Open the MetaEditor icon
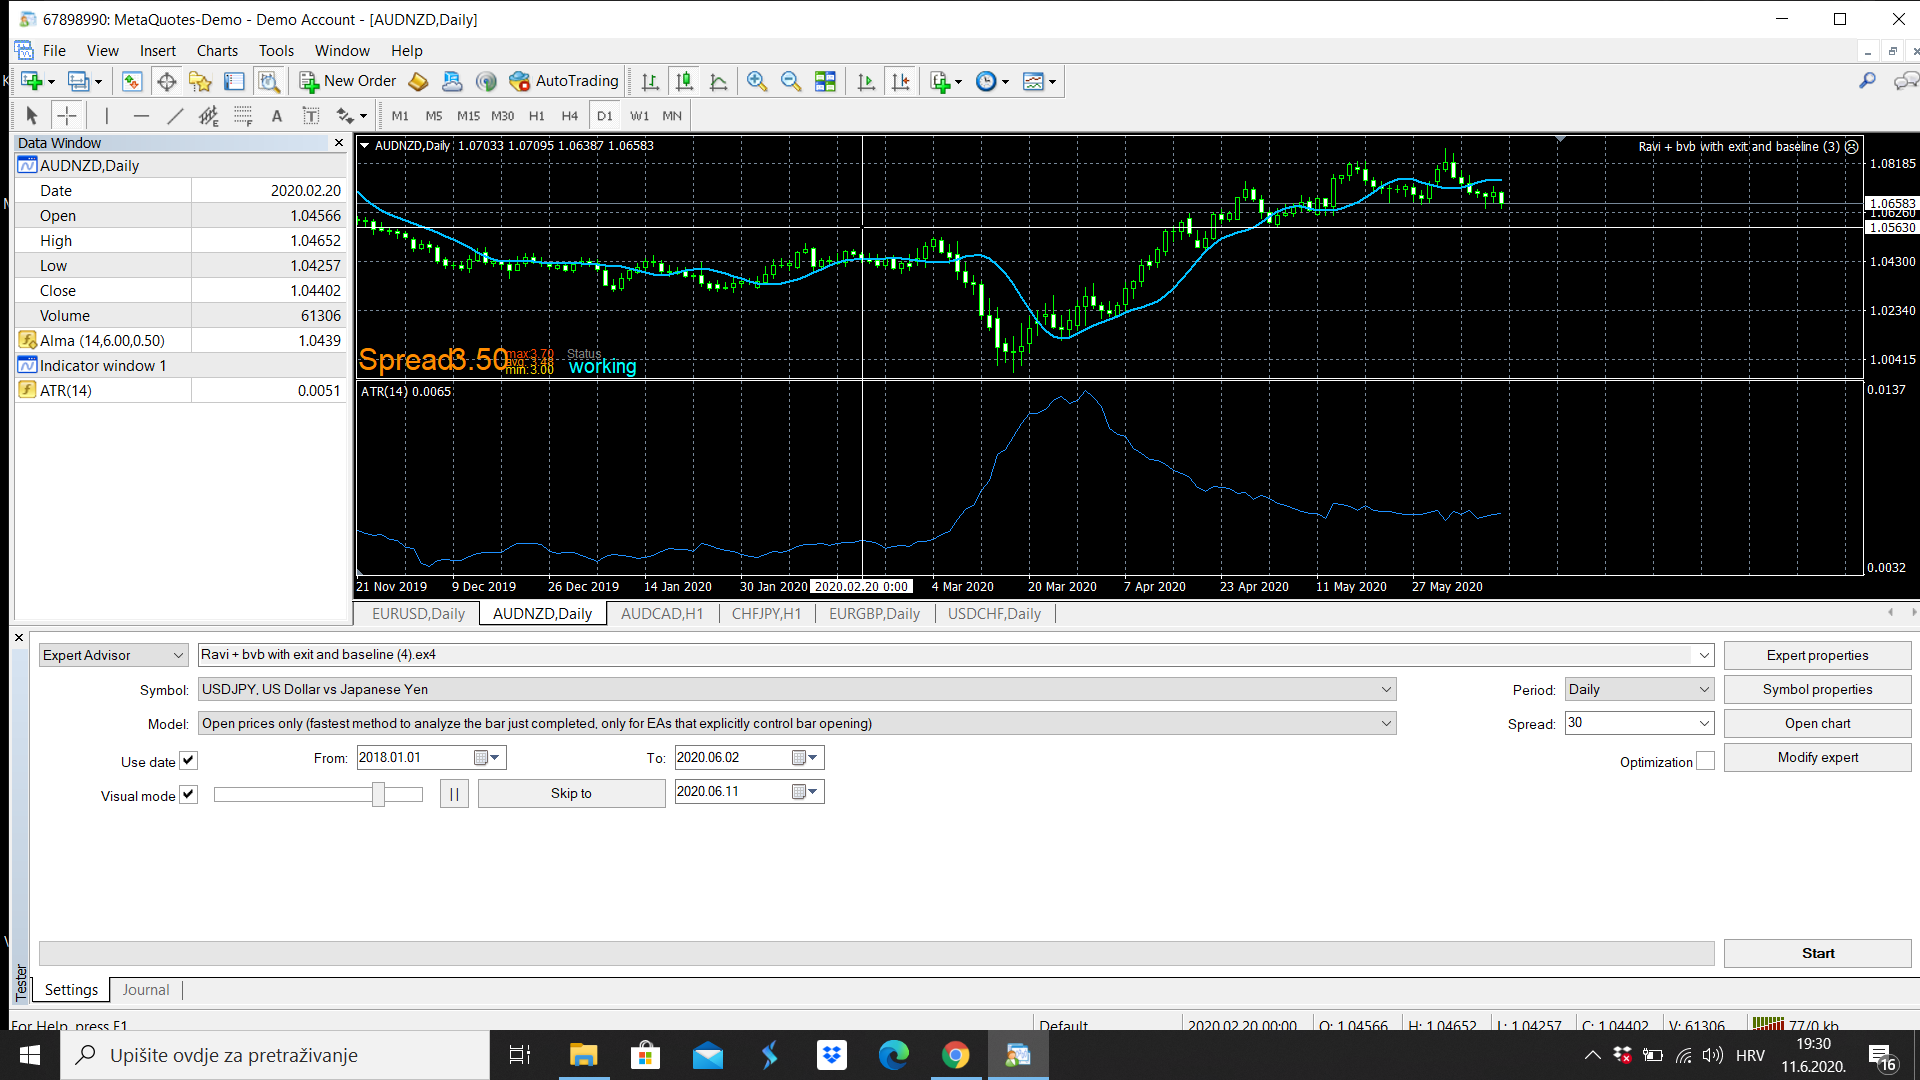 (x=418, y=82)
